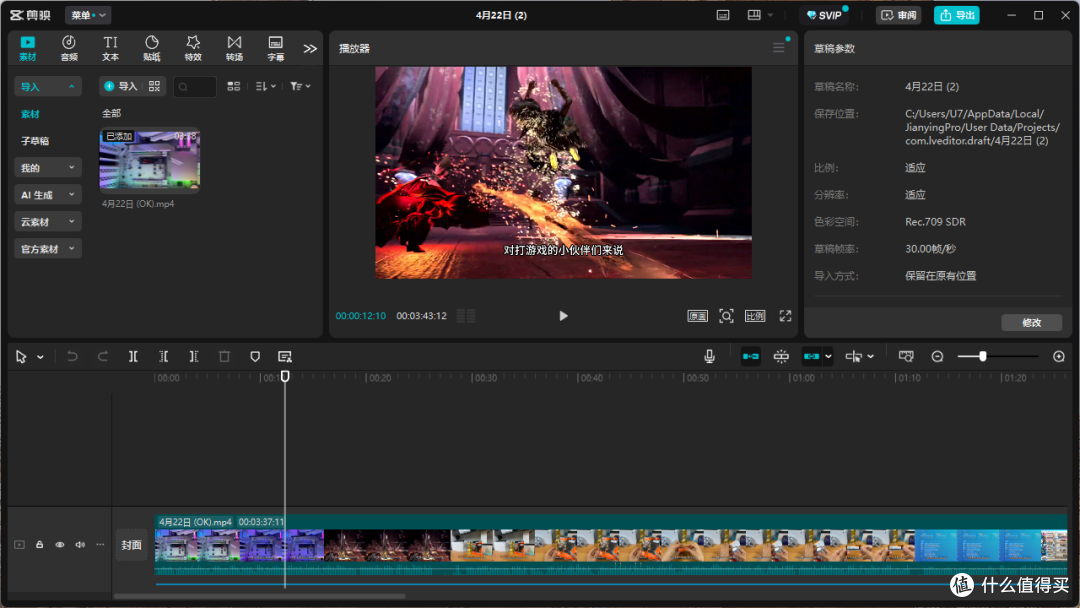
Task: Play the video in the player
Action: (x=563, y=316)
